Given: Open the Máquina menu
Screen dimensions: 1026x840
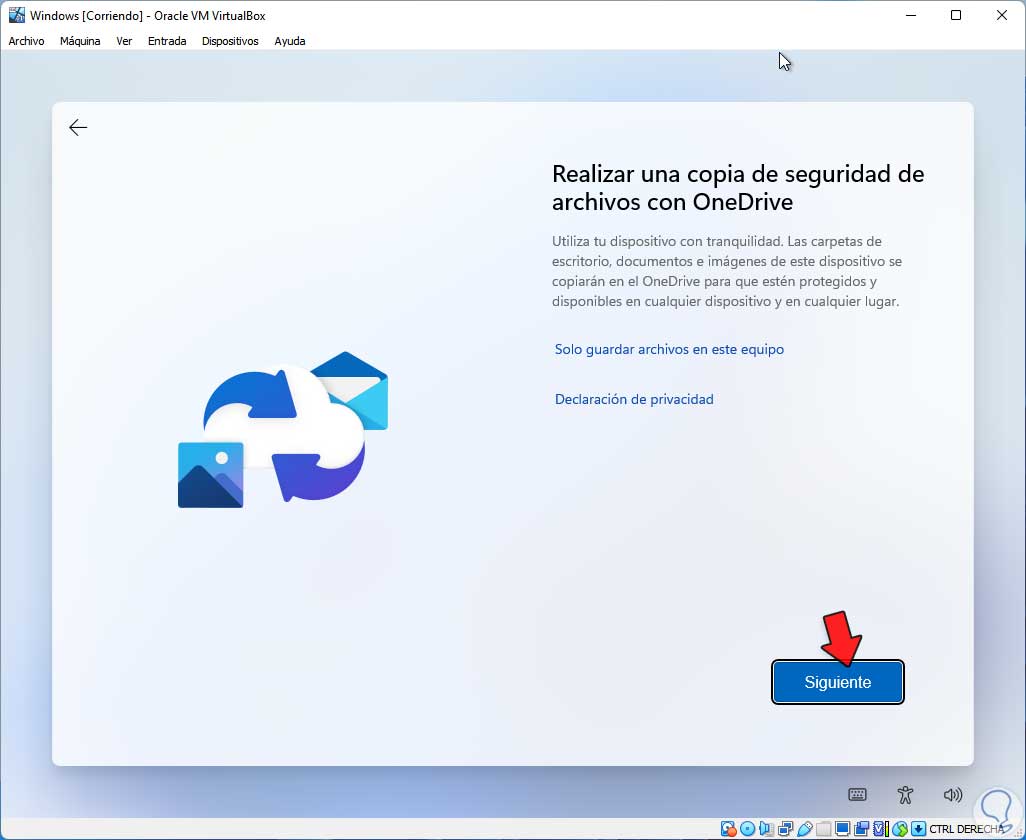Looking at the screenshot, I should [x=80, y=41].
